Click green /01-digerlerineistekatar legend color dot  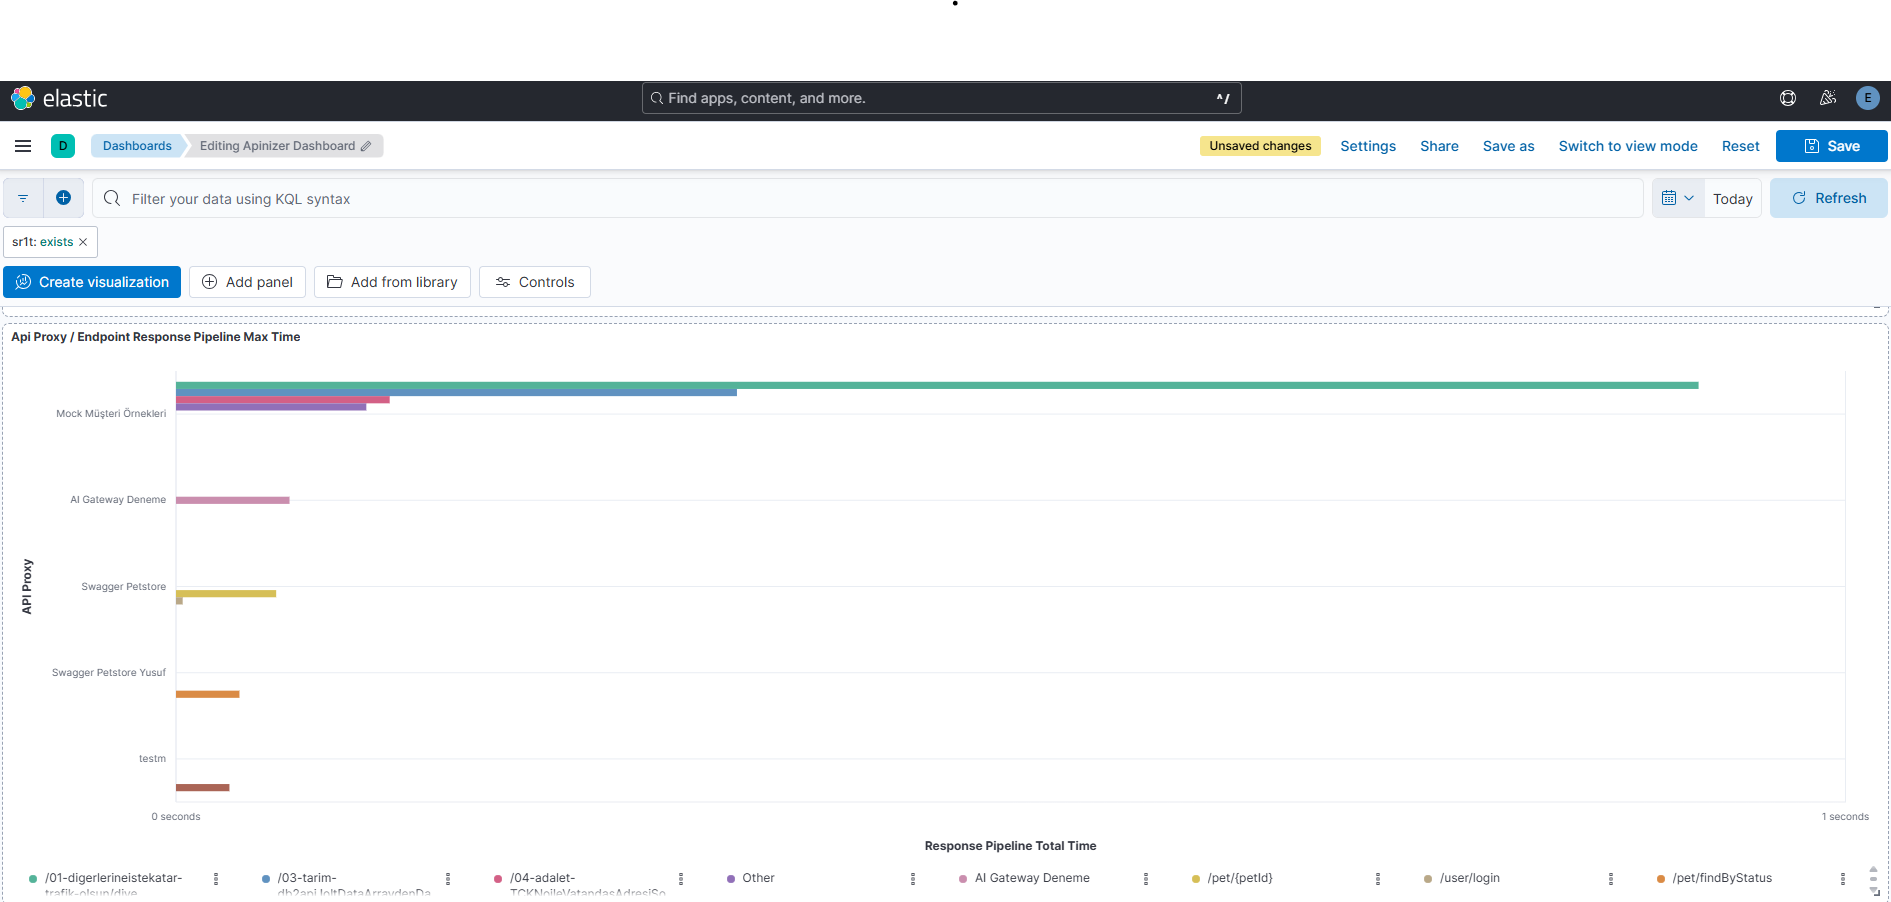pos(33,879)
